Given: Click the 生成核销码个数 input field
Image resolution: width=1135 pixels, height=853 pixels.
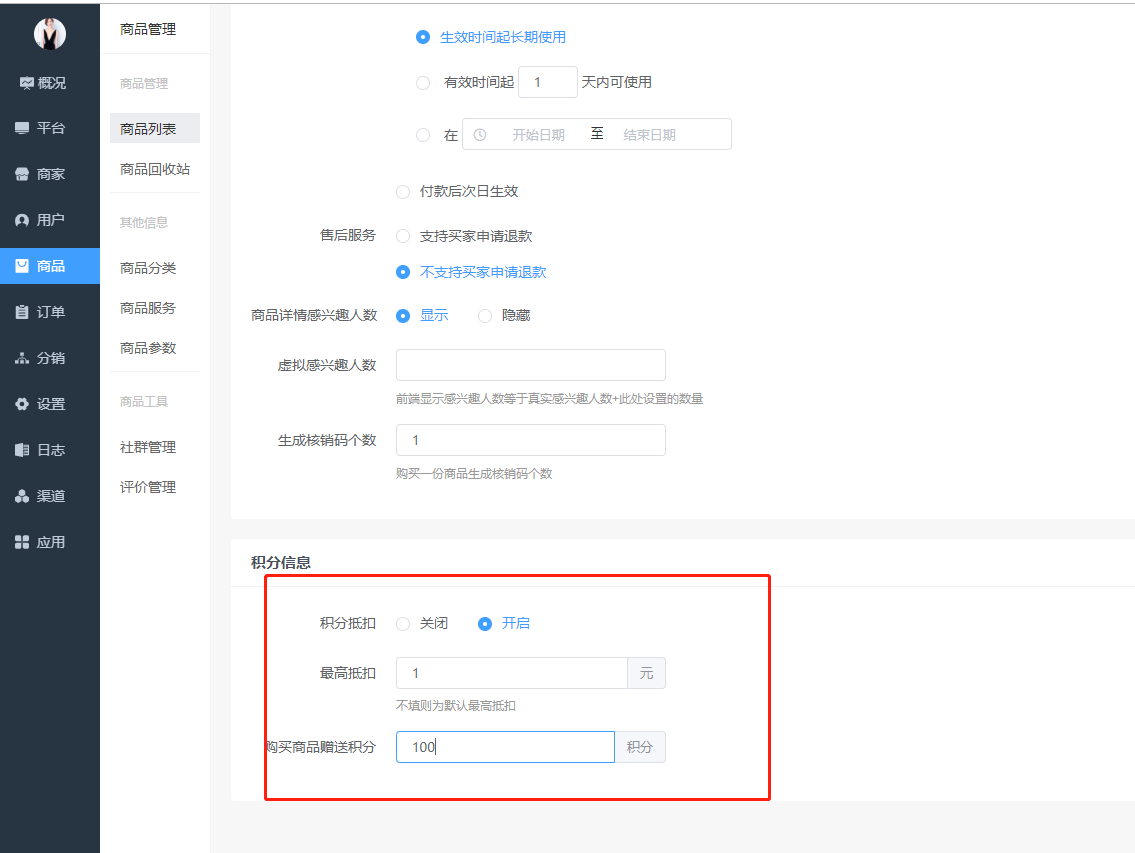Looking at the screenshot, I should pos(531,440).
